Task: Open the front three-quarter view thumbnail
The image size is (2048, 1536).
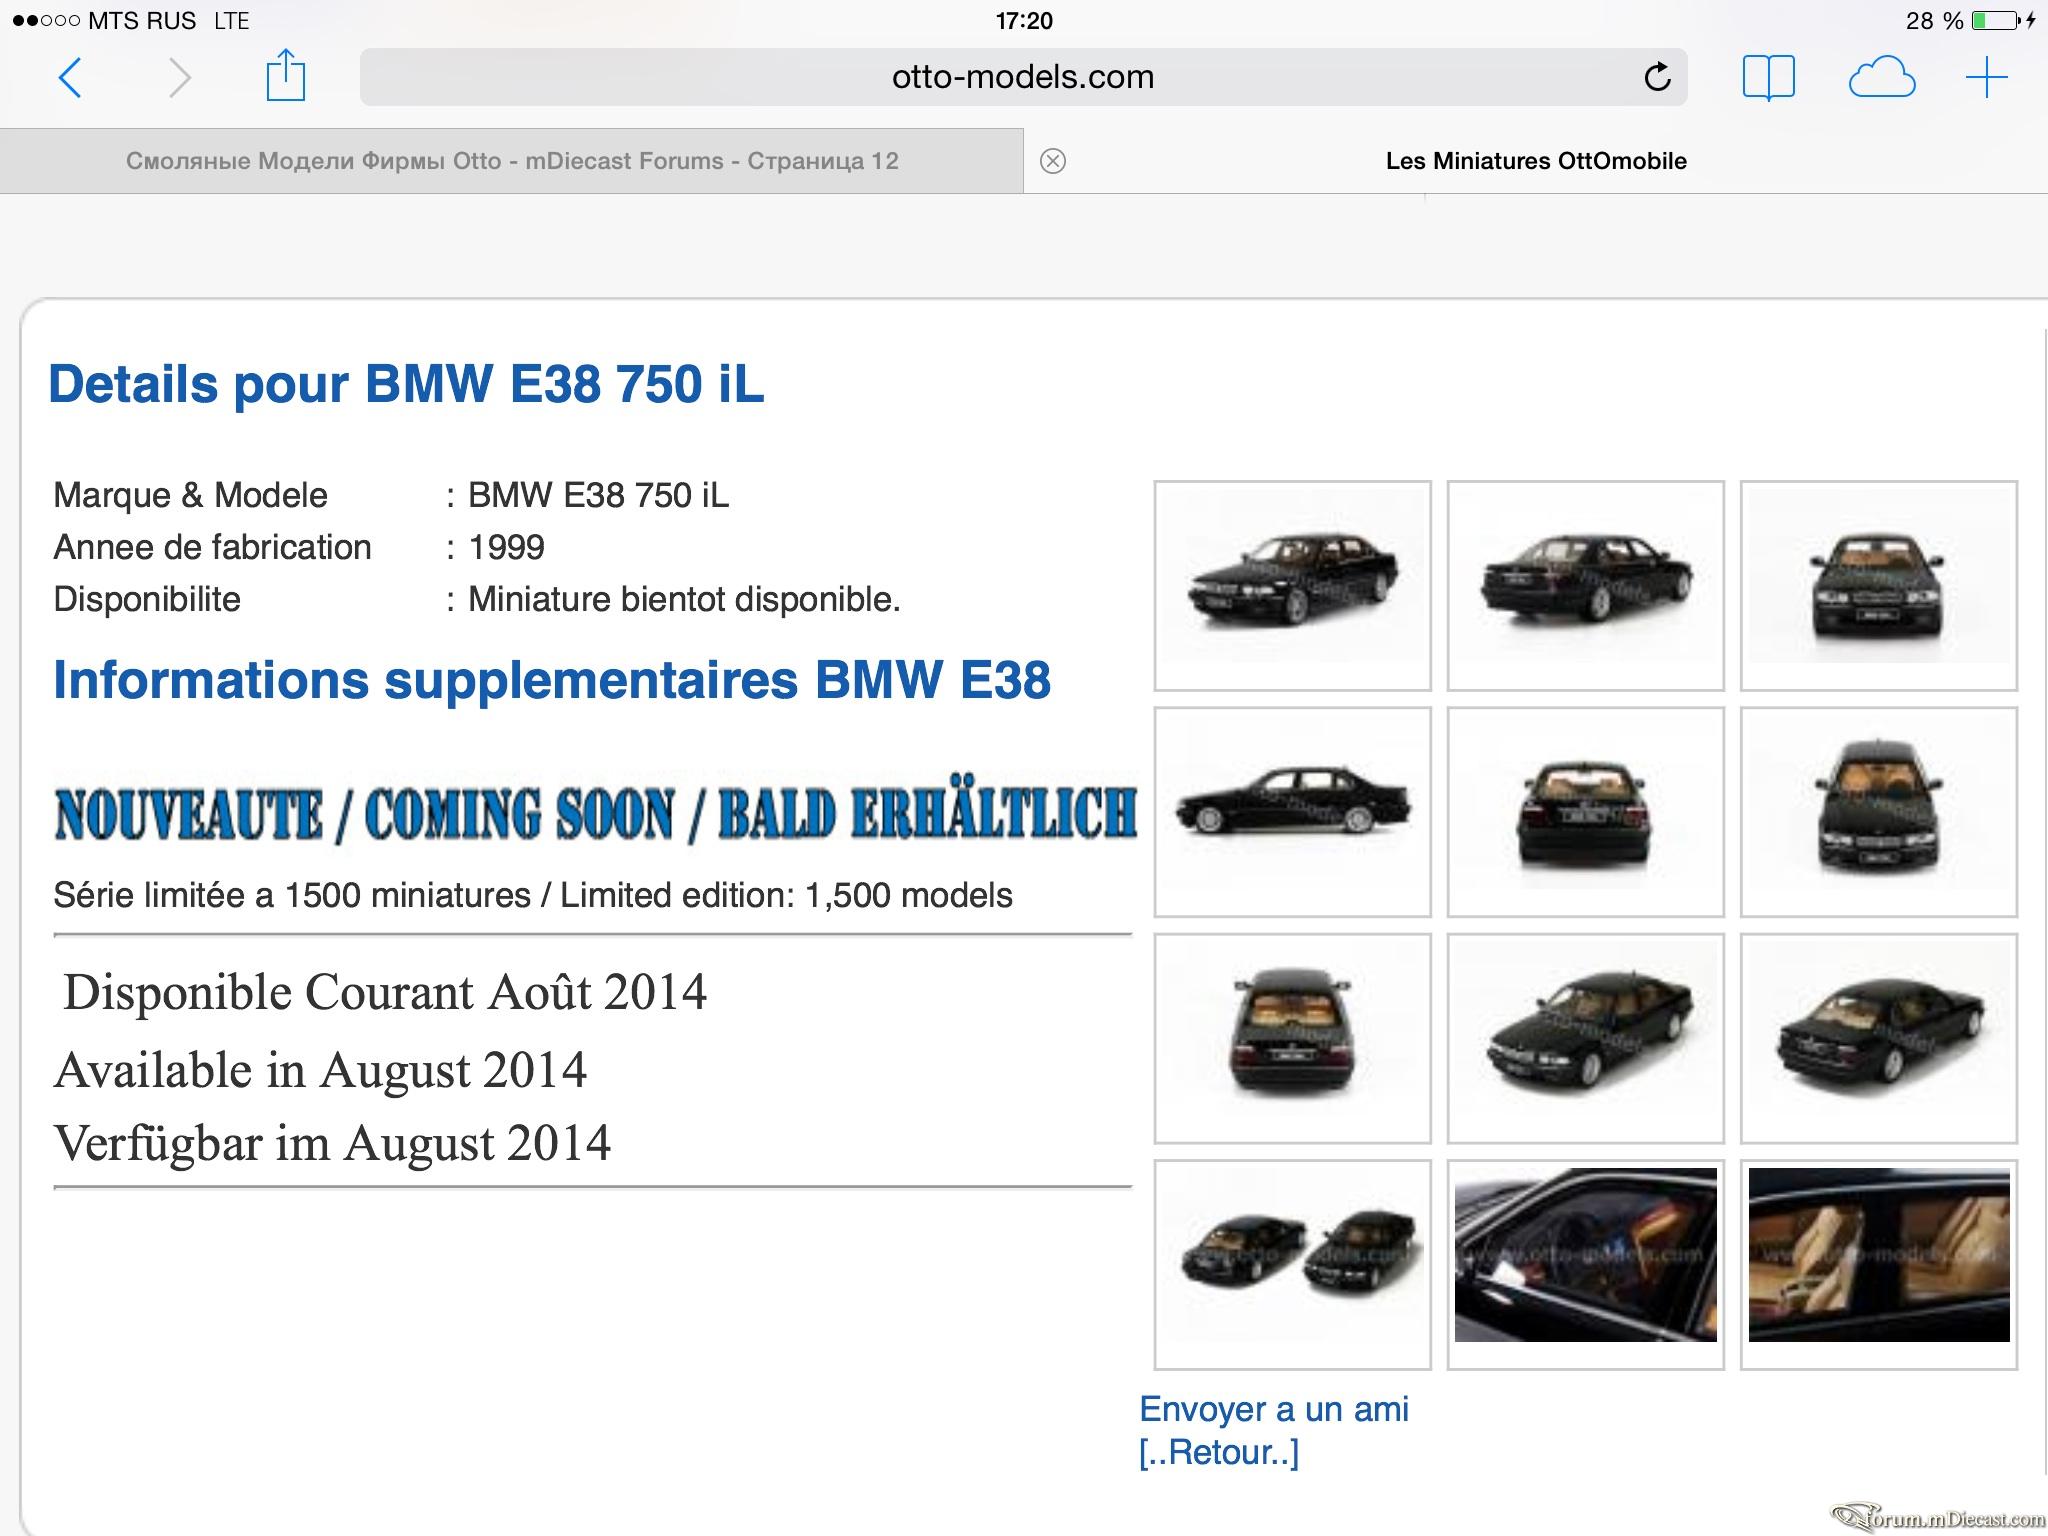Action: coord(1292,586)
